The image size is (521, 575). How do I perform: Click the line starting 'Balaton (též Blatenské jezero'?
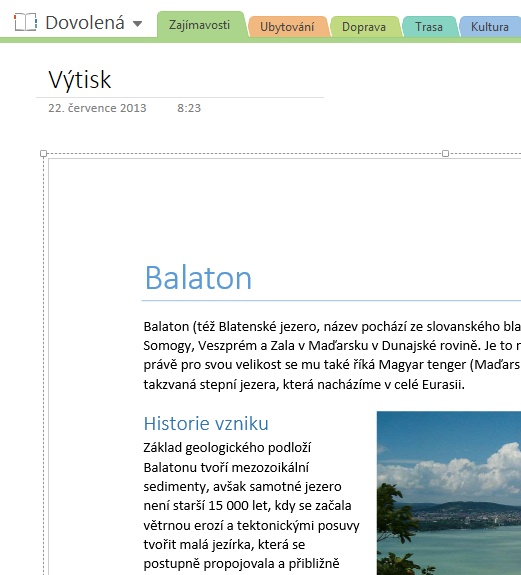(x=332, y=326)
